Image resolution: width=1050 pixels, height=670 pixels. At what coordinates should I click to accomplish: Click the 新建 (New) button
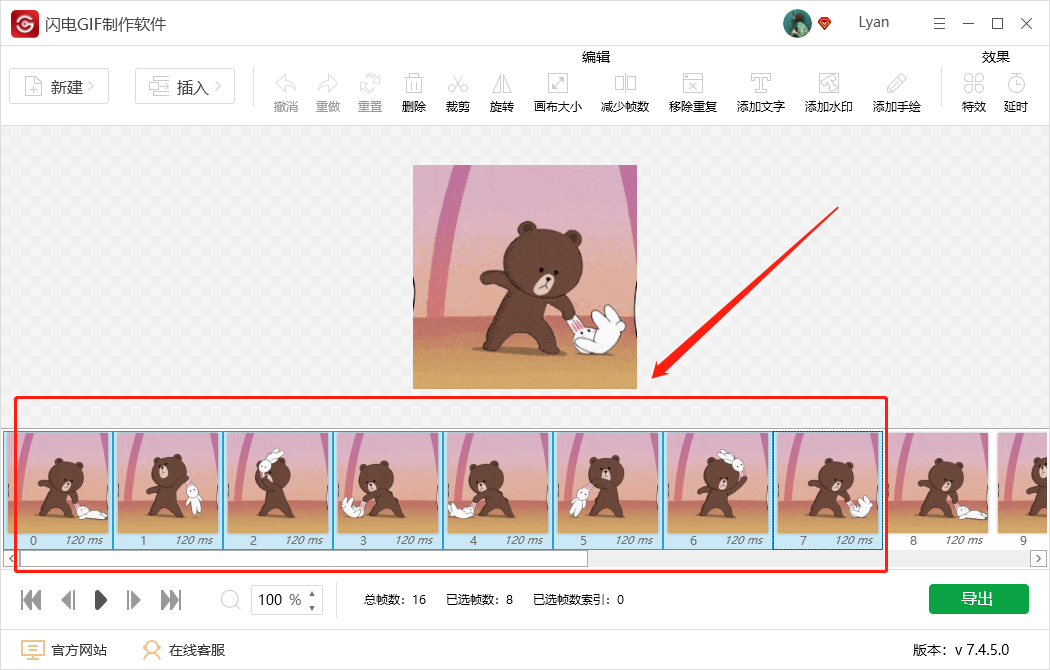coord(59,86)
